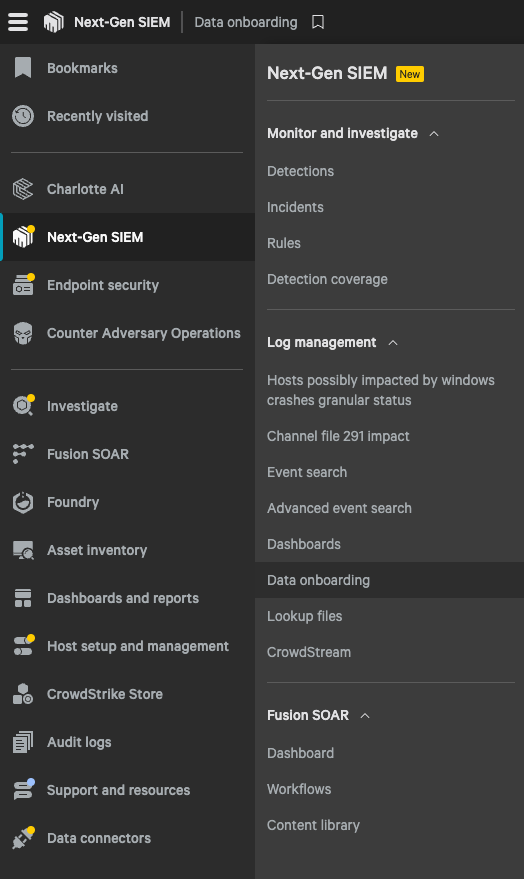Go to Incidents page

click(295, 207)
